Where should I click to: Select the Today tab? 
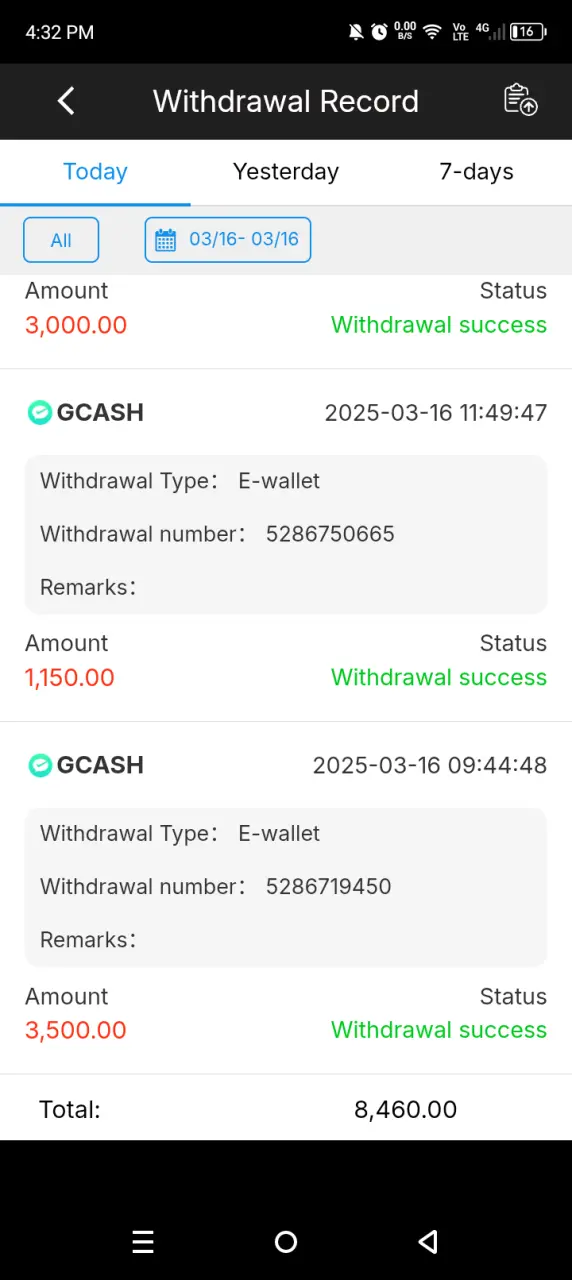[x=95, y=172]
